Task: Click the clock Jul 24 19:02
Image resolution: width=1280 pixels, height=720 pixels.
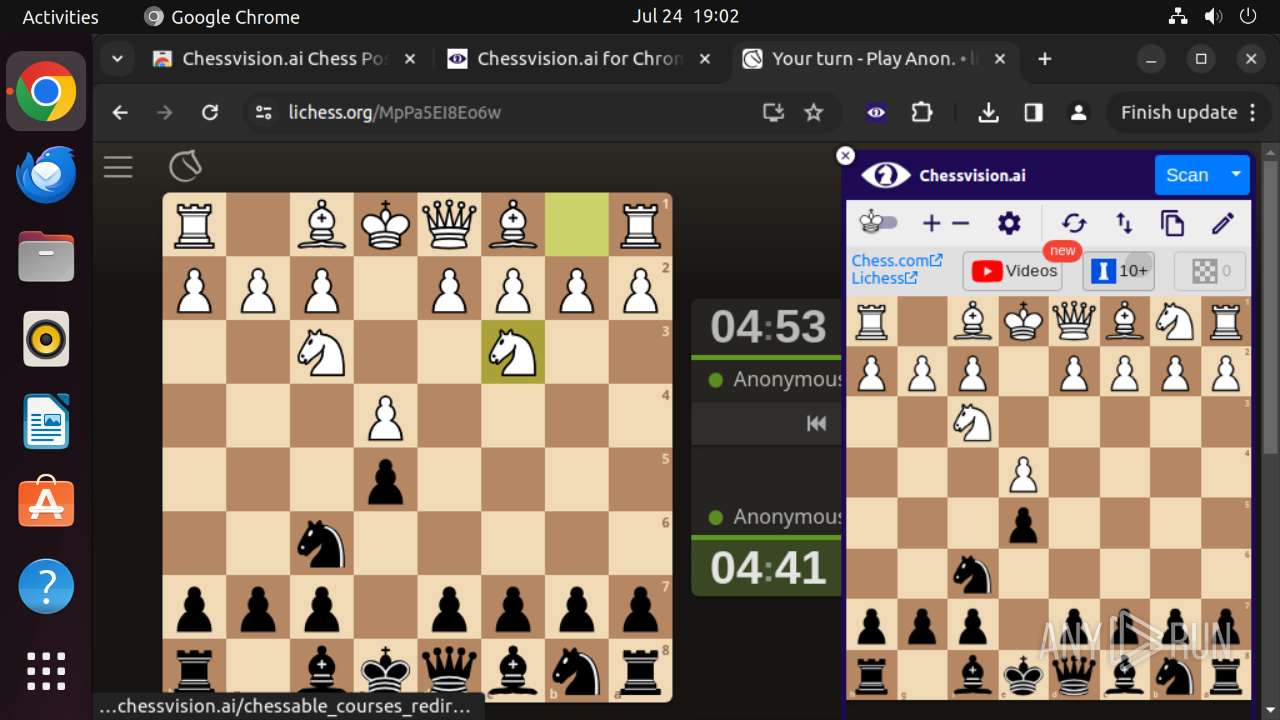Action: point(686,17)
